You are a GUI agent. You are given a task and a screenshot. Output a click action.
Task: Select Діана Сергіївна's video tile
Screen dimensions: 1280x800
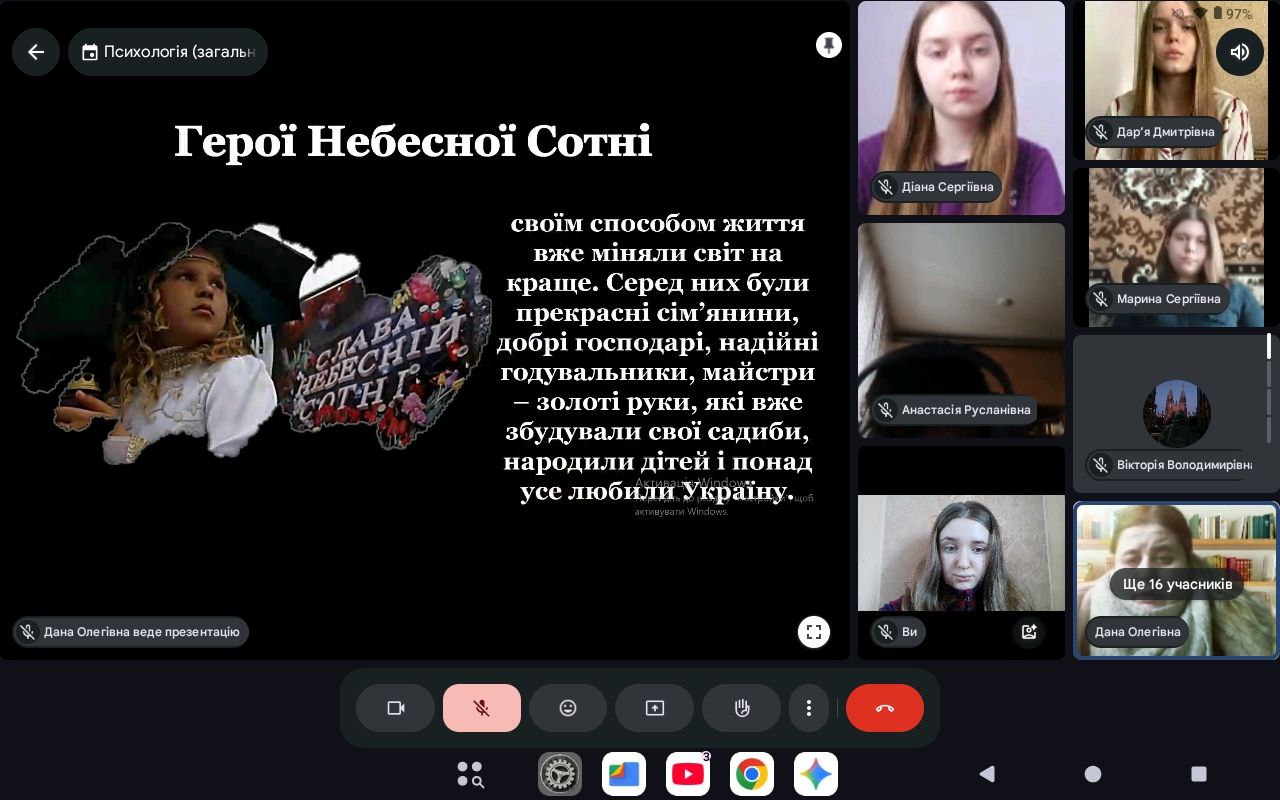pyautogui.click(x=961, y=108)
